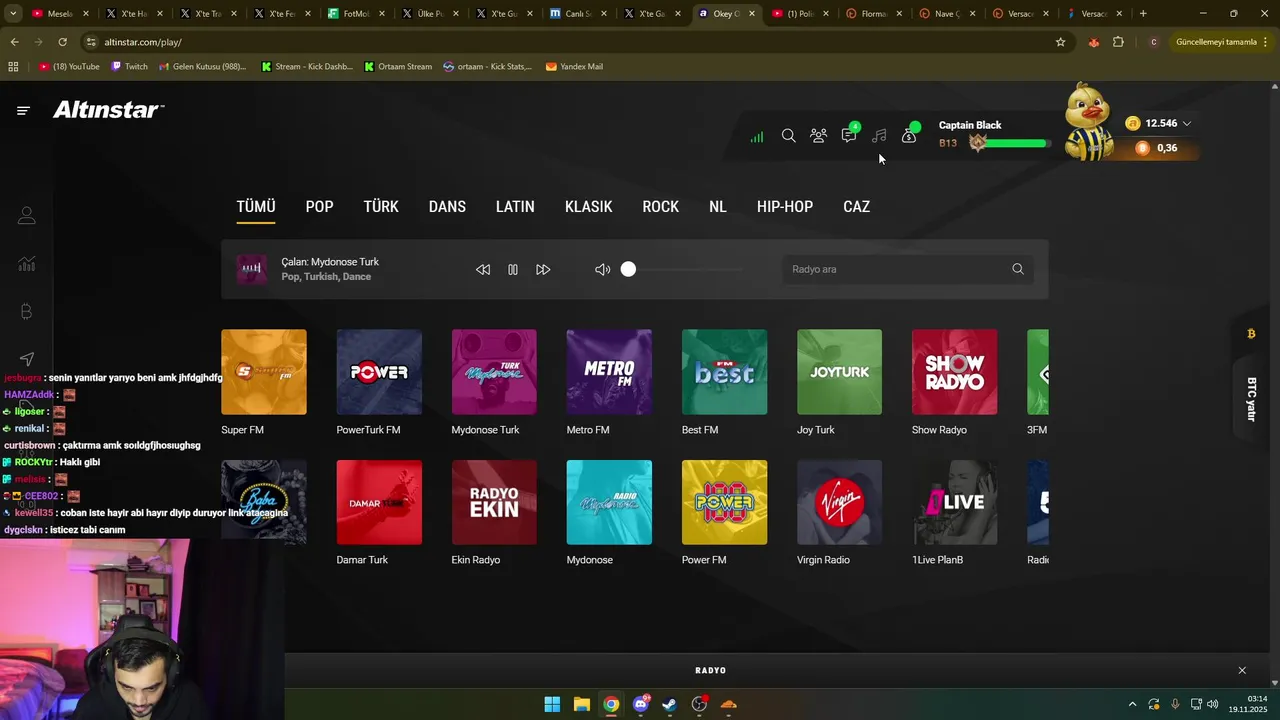Open the chat messages icon
This screenshot has width=1280, height=720.
pyautogui.click(x=849, y=135)
